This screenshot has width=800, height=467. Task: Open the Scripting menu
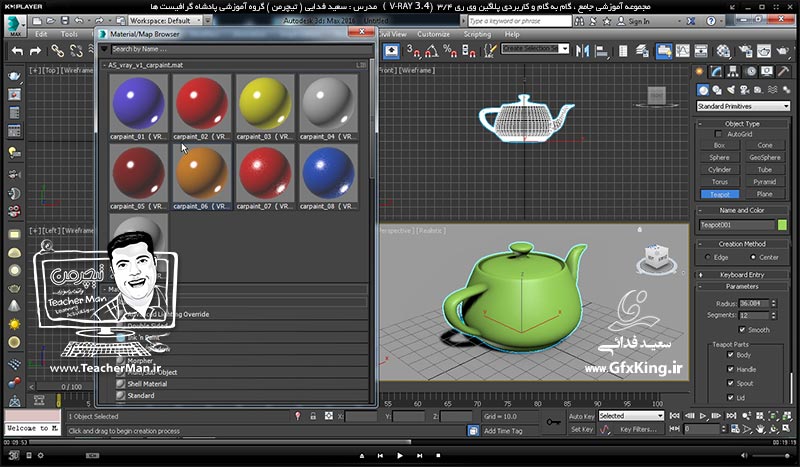coord(477,34)
